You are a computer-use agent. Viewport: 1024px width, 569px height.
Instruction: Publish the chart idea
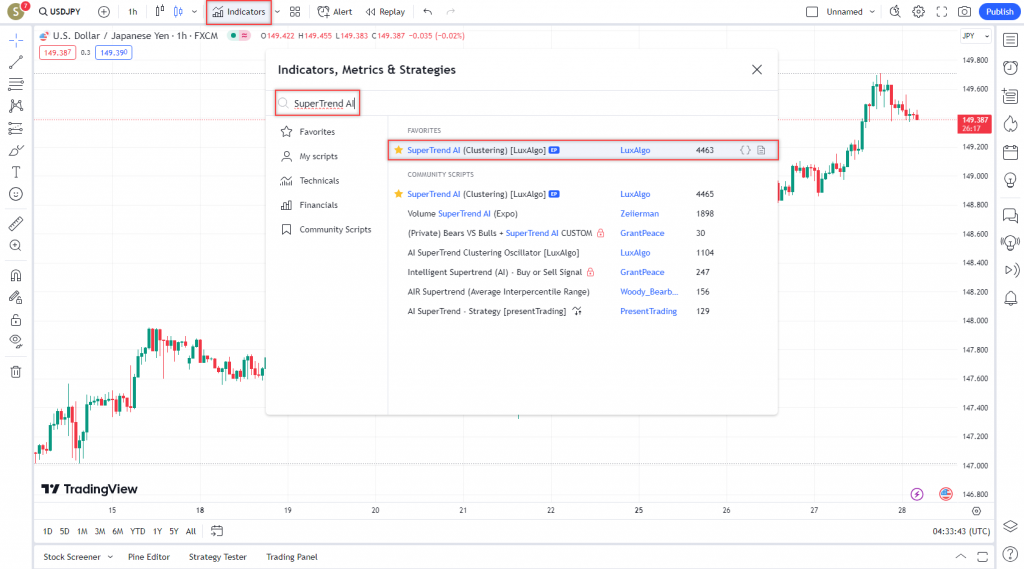999,12
